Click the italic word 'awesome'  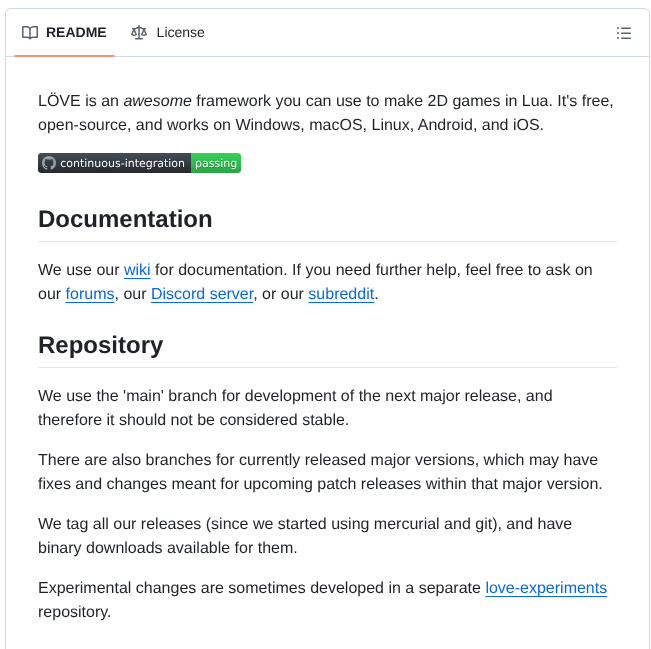point(158,101)
